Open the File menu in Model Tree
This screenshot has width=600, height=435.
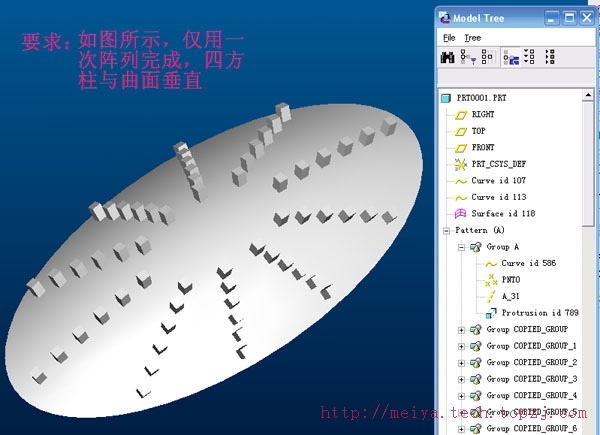coord(449,38)
